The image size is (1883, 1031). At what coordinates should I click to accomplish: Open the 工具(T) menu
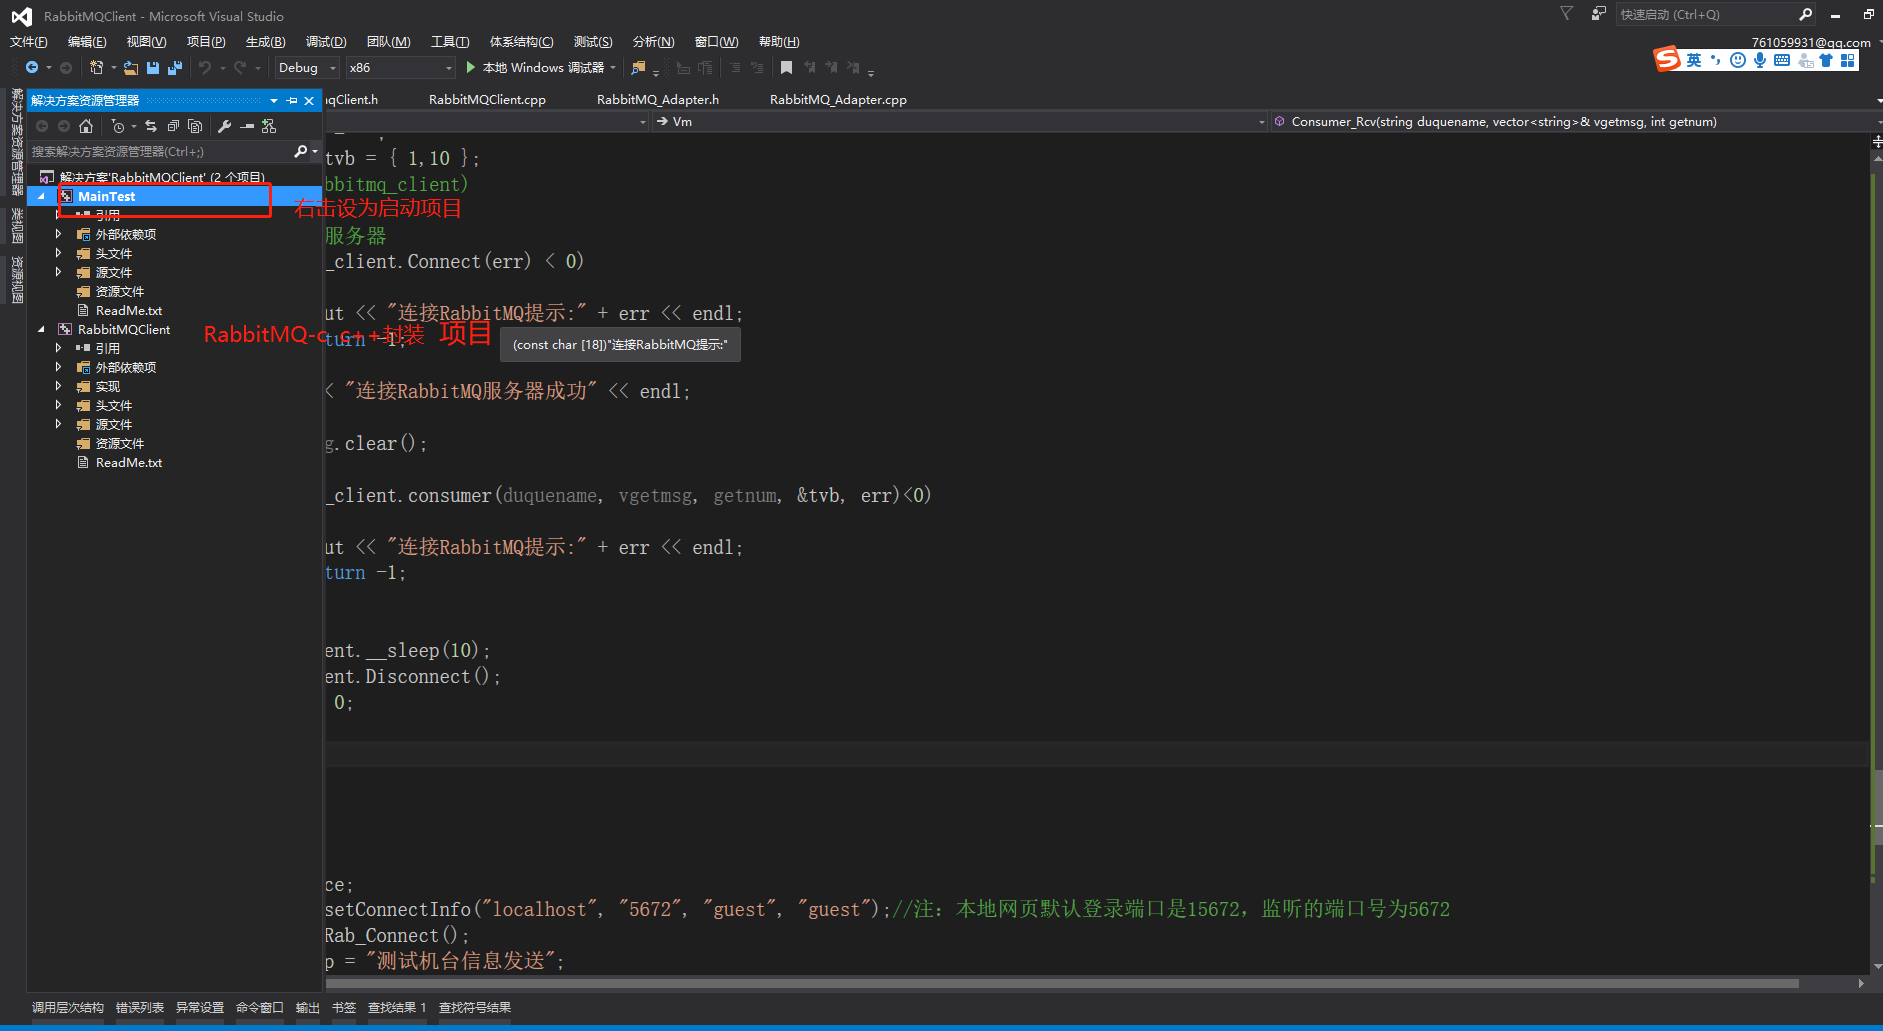pyautogui.click(x=450, y=42)
